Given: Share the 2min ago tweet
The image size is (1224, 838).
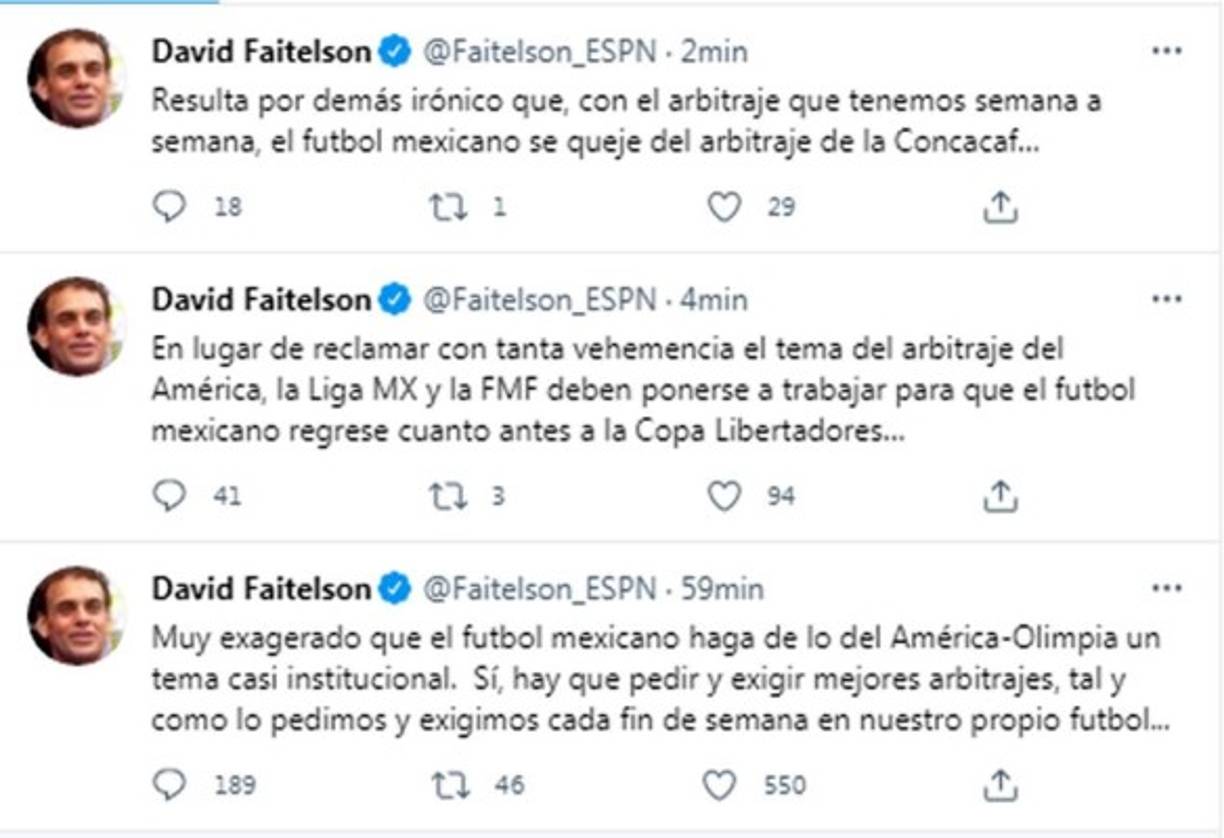Looking at the screenshot, I should pos(1000,207).
